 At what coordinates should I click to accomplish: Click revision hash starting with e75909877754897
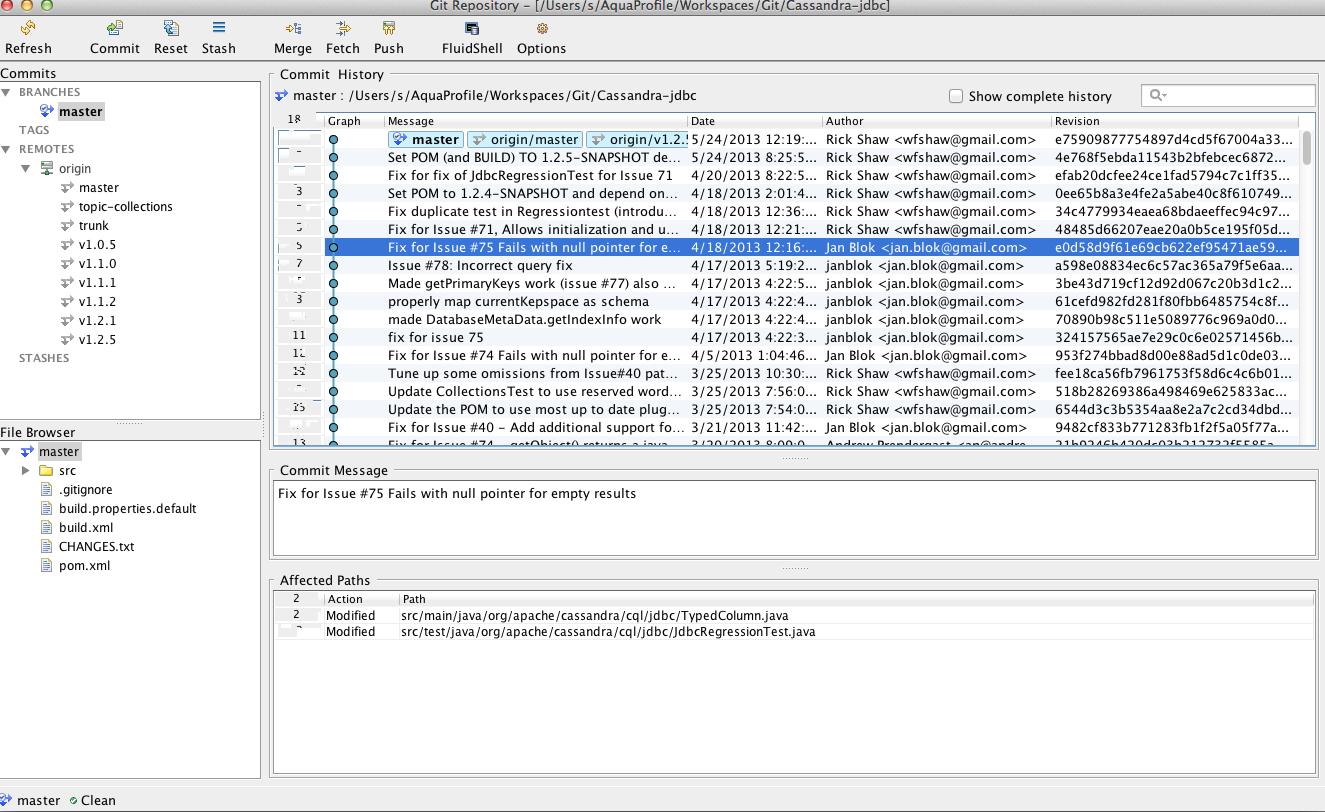1174,140
